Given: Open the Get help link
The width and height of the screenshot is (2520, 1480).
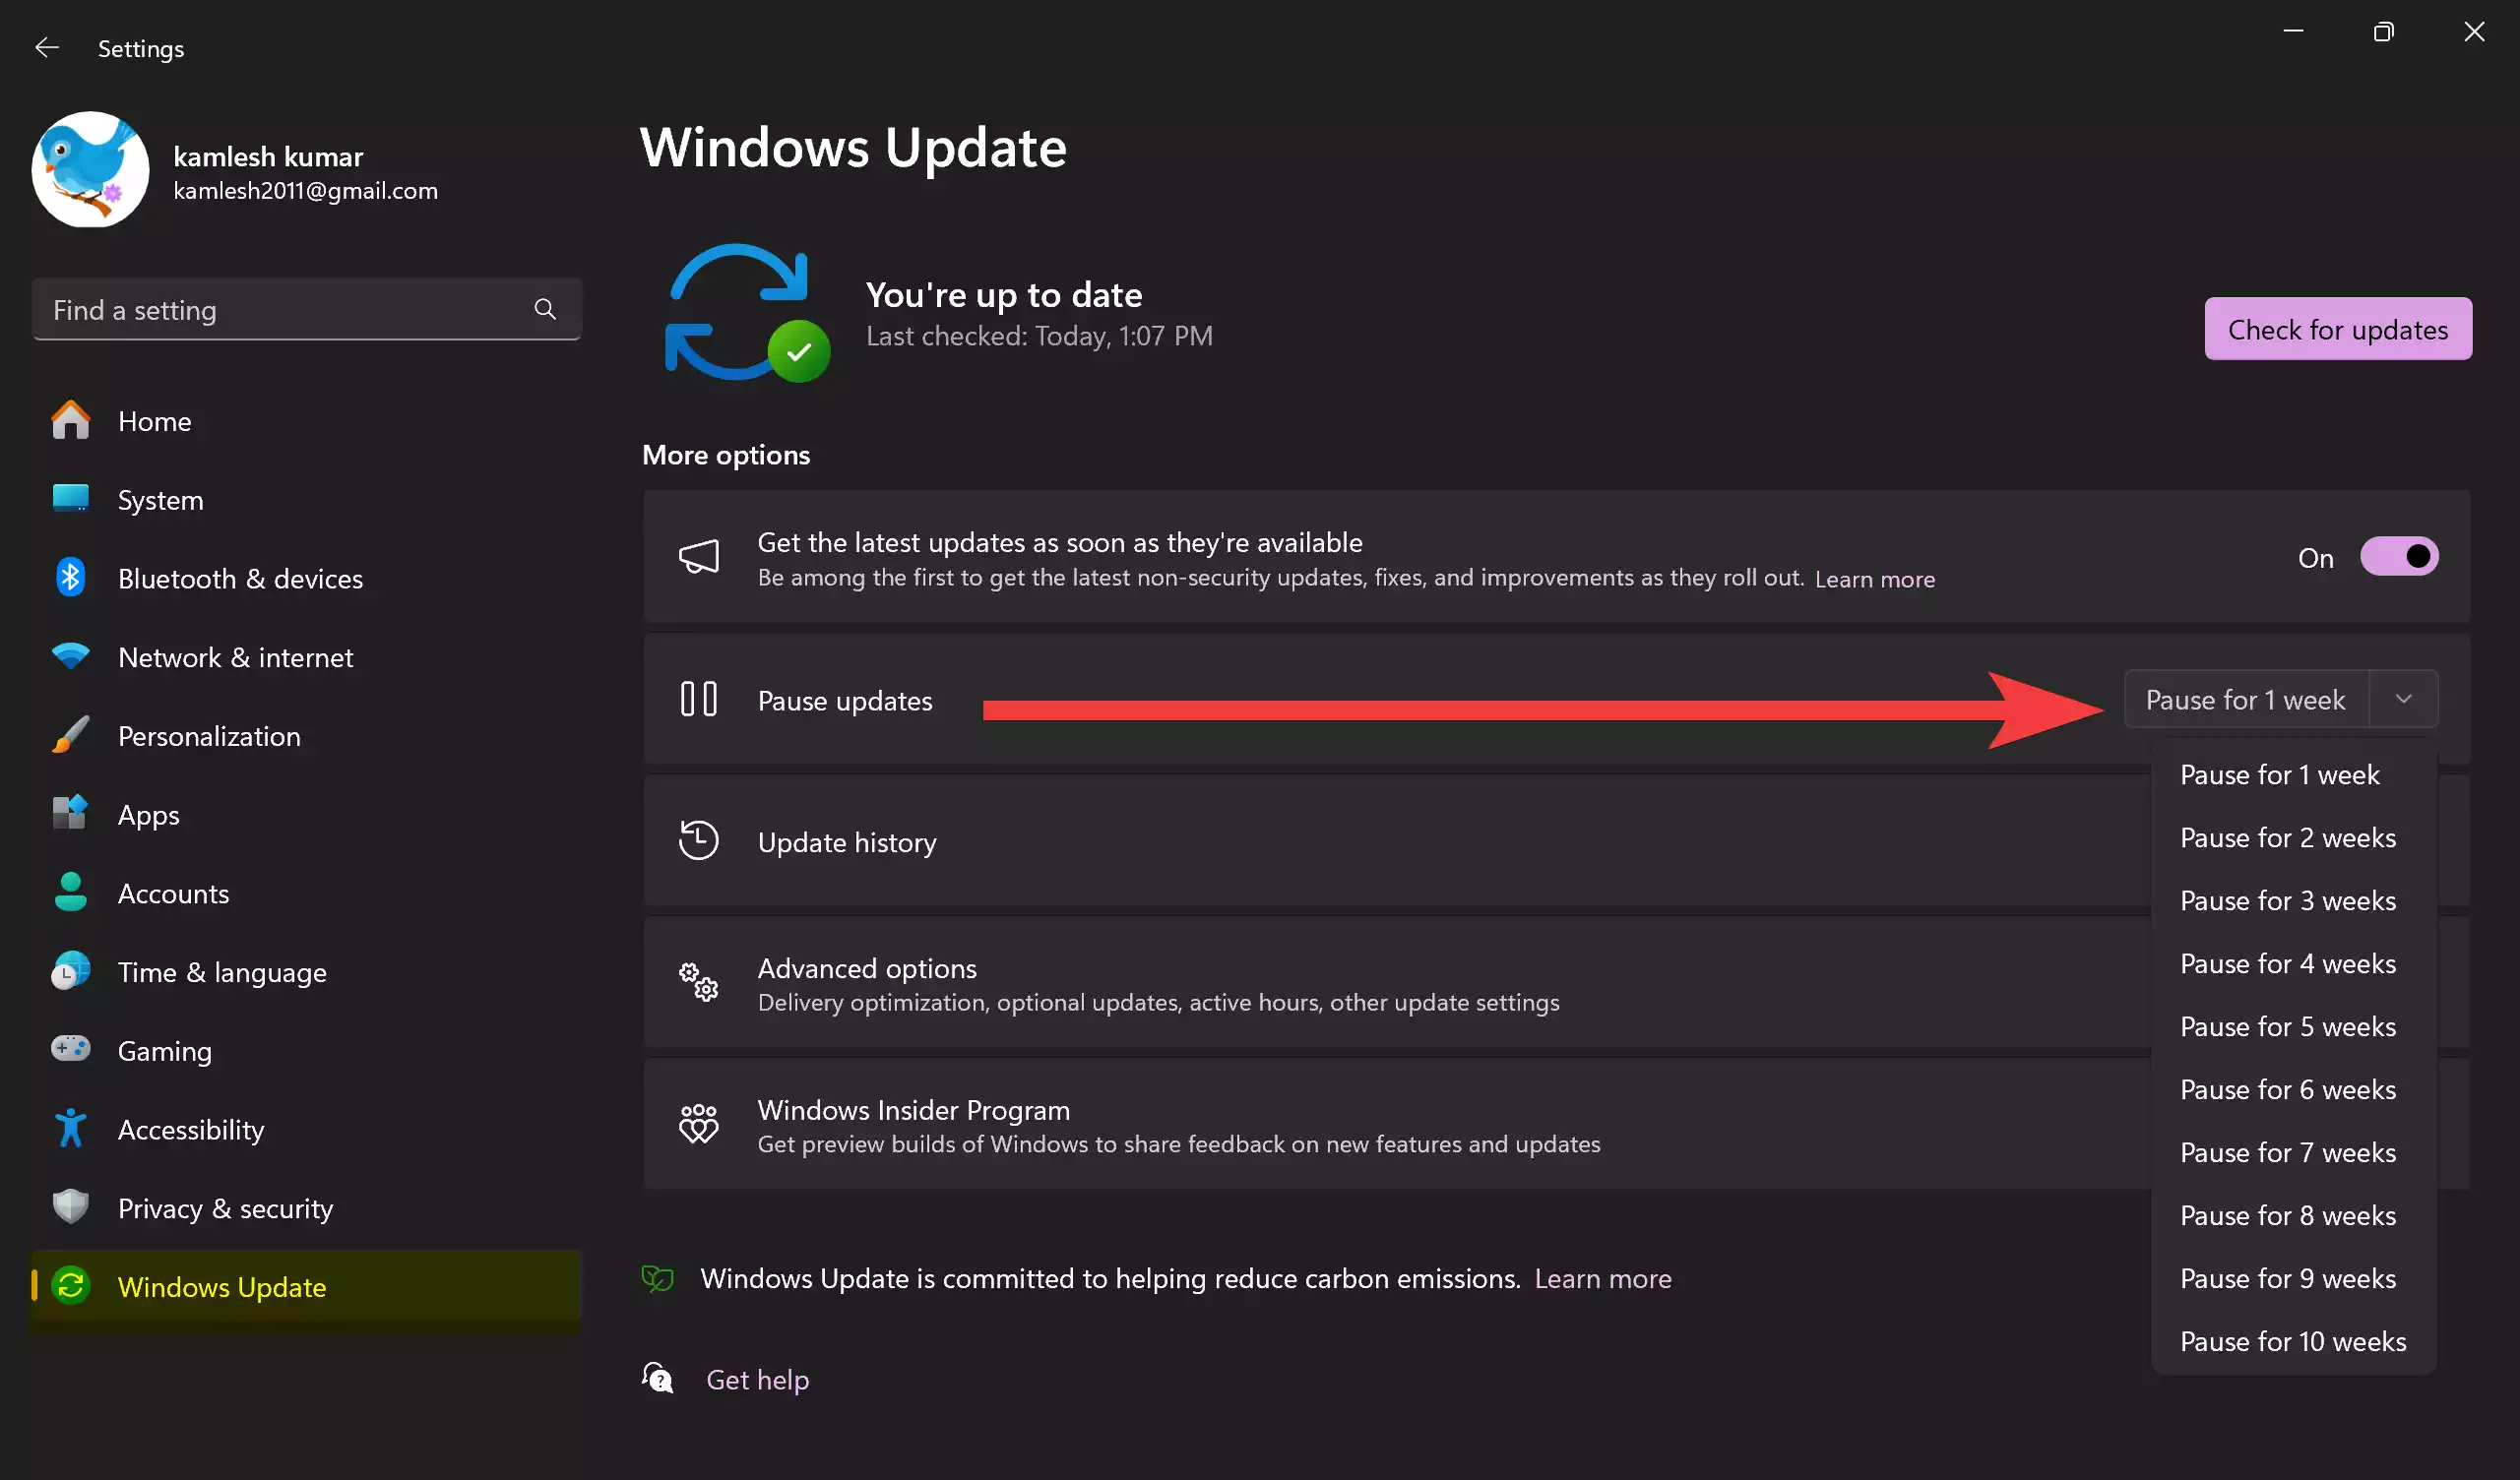Looking at the screenshot, I should [757, 1380].
